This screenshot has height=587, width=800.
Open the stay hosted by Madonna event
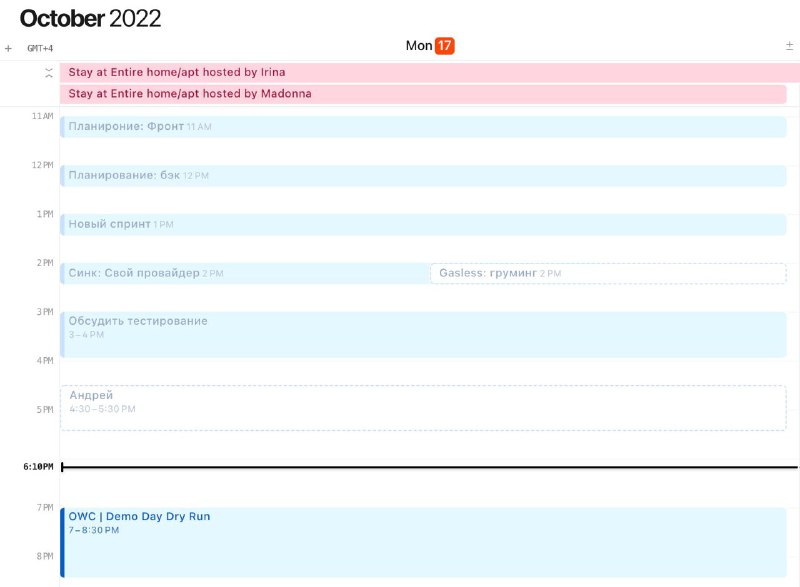(423, 94)
